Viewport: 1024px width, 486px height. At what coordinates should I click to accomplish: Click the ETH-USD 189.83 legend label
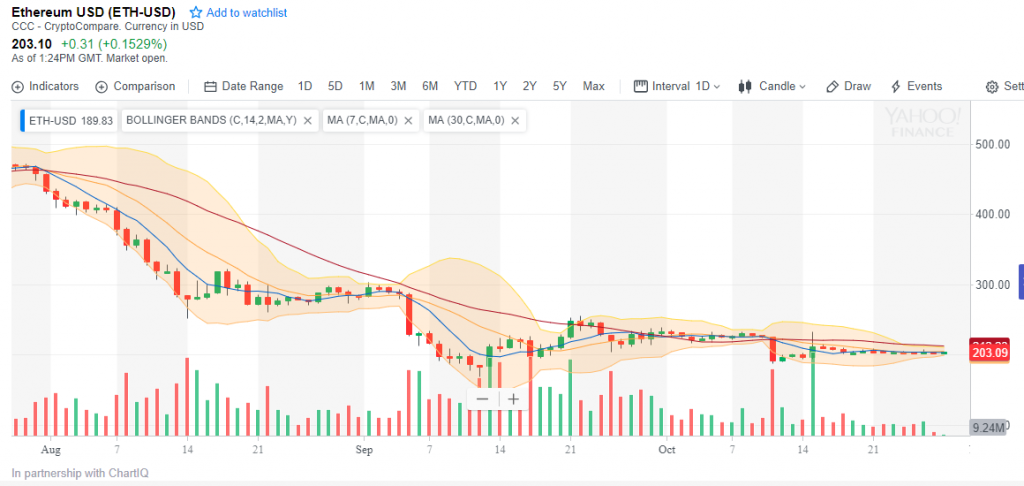tap(71, 121)
